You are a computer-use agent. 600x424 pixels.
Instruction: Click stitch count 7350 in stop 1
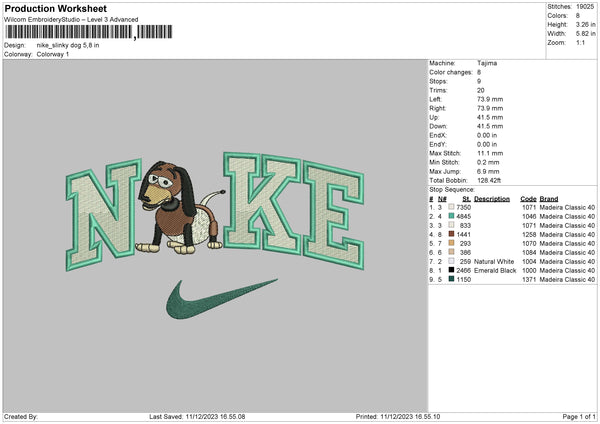pyautogui.click(x=463, y=207)
